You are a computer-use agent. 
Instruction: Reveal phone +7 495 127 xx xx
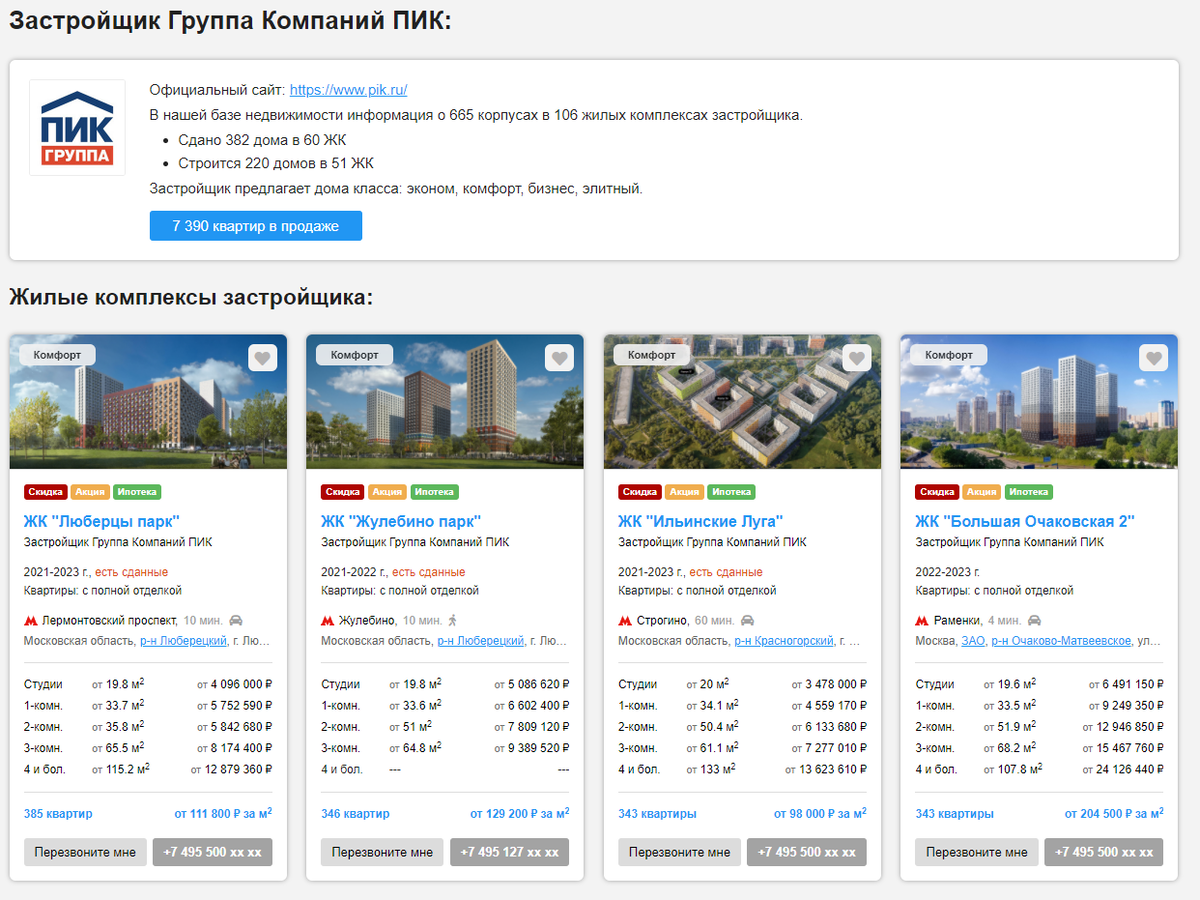[510, 852]
